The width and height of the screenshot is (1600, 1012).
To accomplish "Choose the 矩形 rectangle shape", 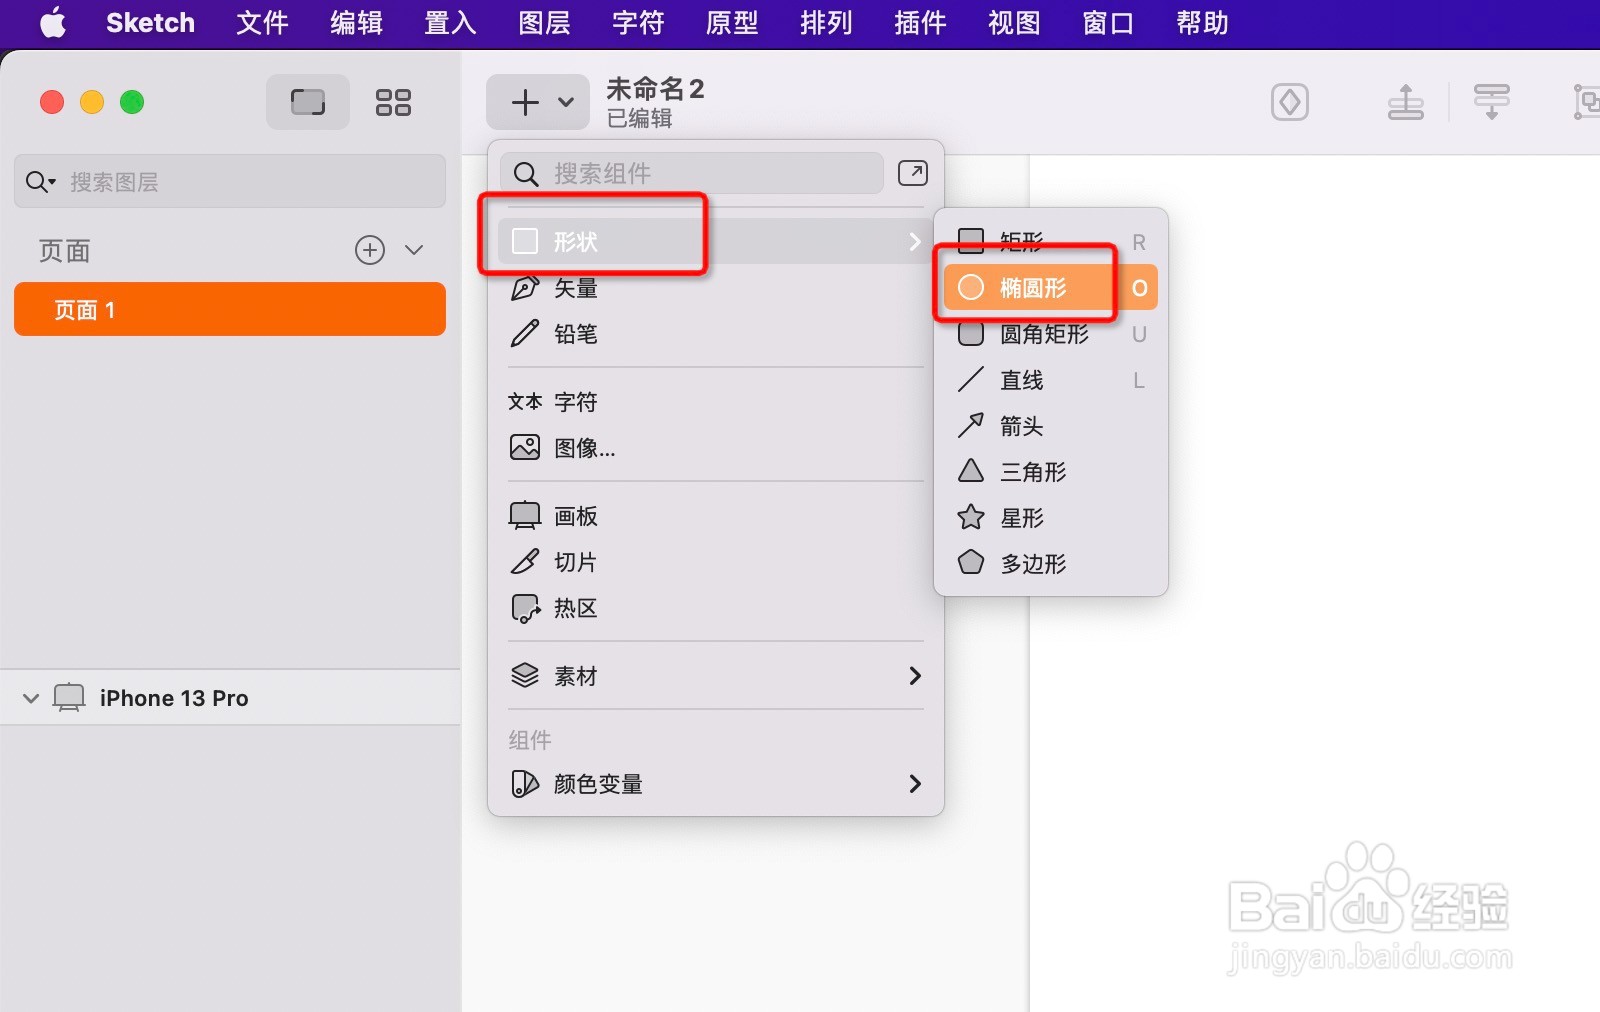I will (1051, 241).
